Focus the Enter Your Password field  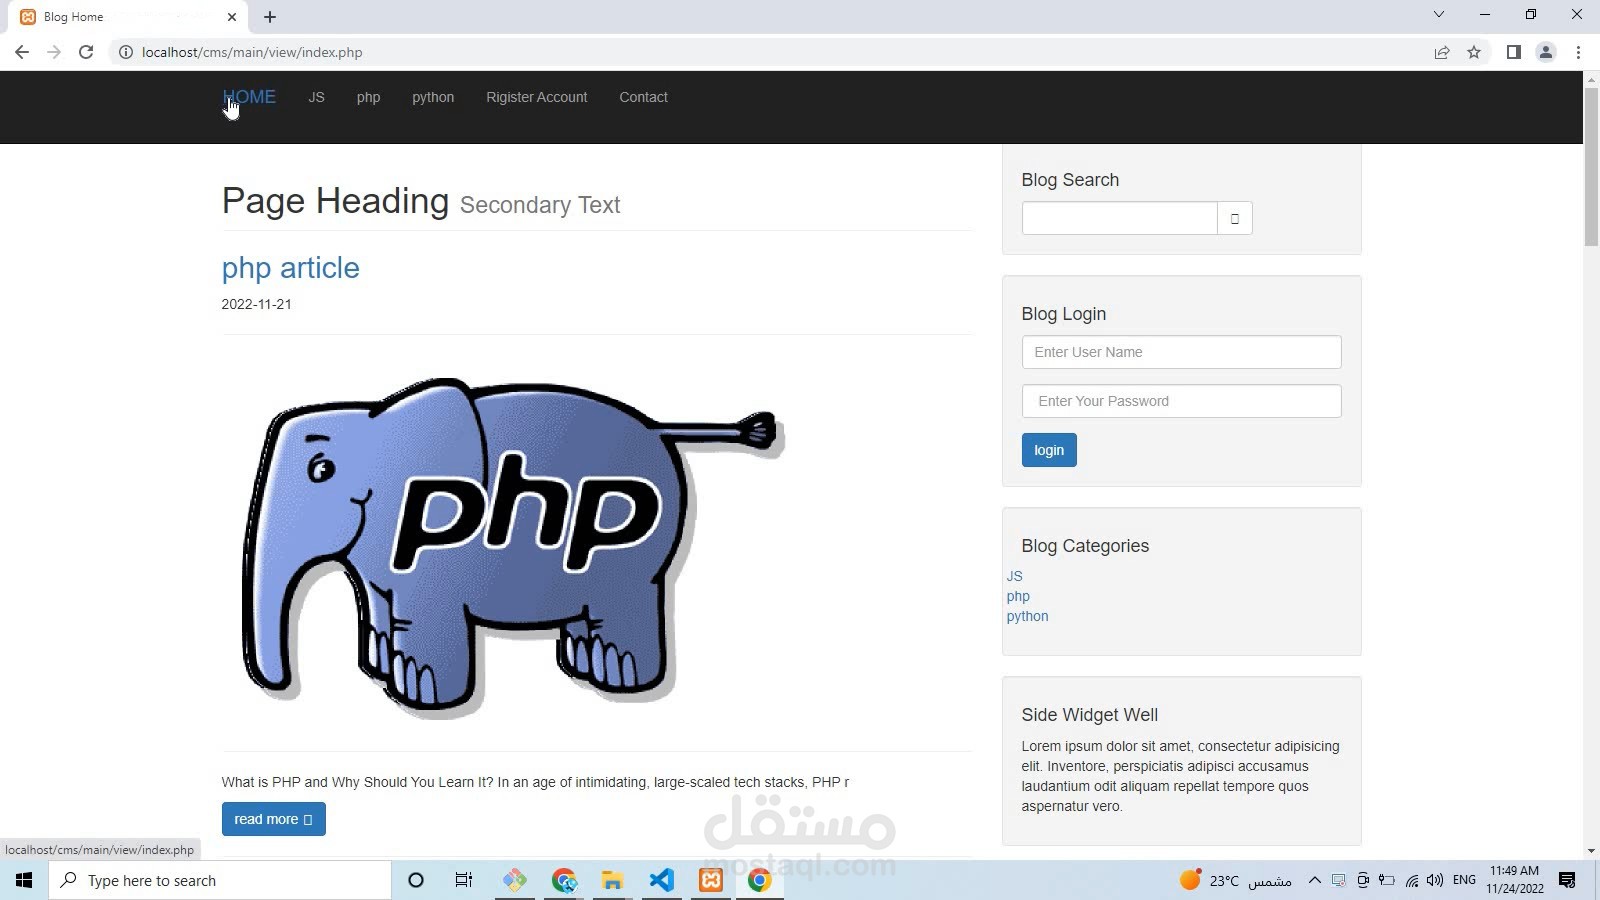pyautogui.click(x=1181, y=401)
